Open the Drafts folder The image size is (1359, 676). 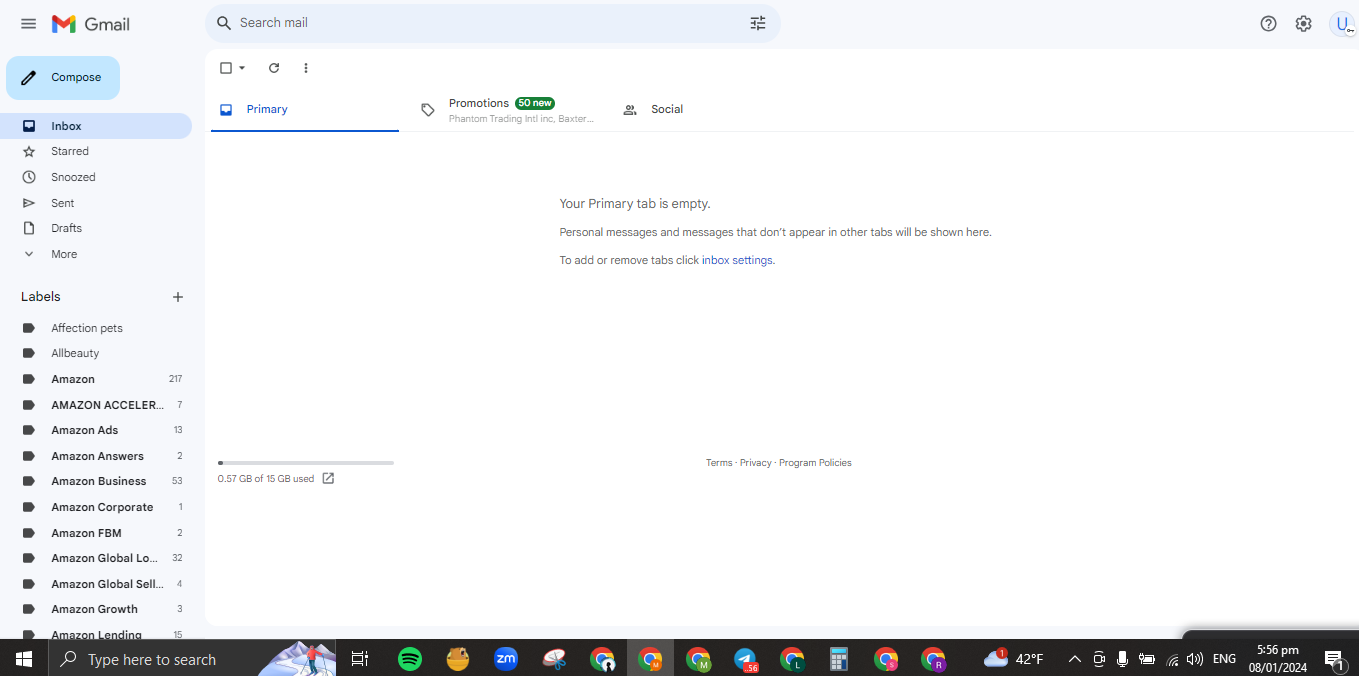[x=96, y=228]
